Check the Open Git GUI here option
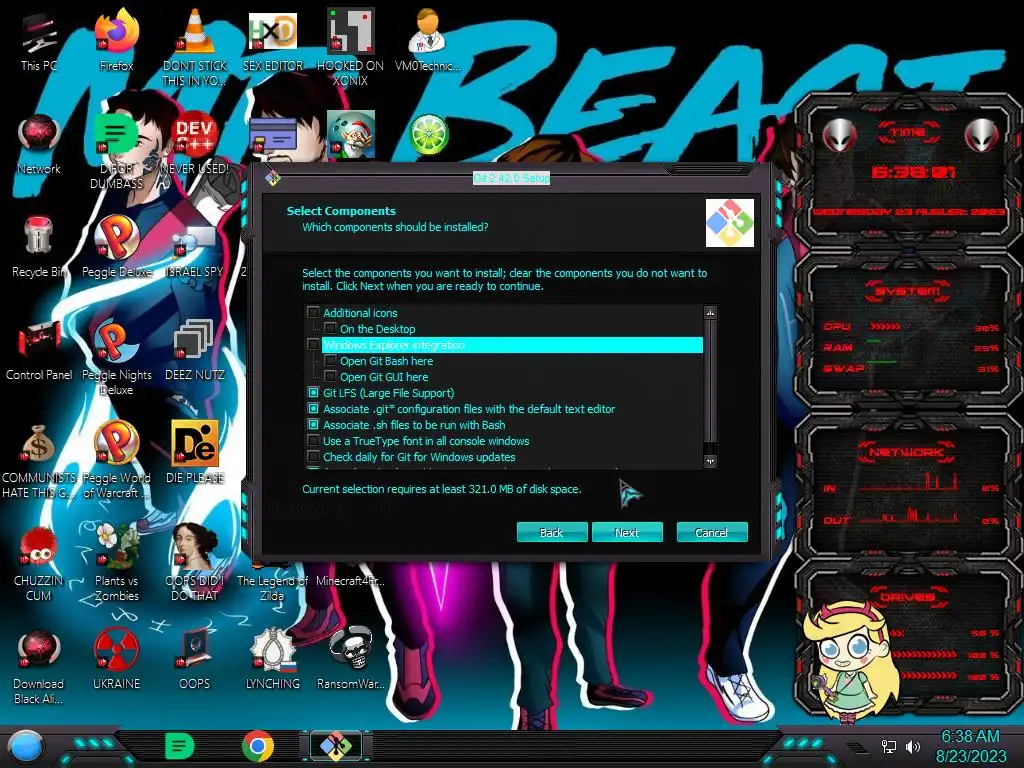Viewport: 1024px width, 768px height. click(330, 377)
